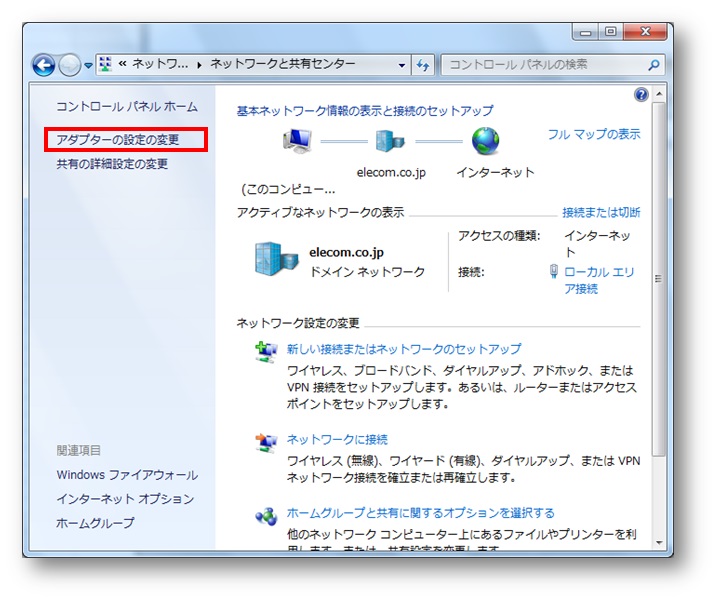Open インターネット オプション link
Viewport: 716px width, 600px height.
126,499
